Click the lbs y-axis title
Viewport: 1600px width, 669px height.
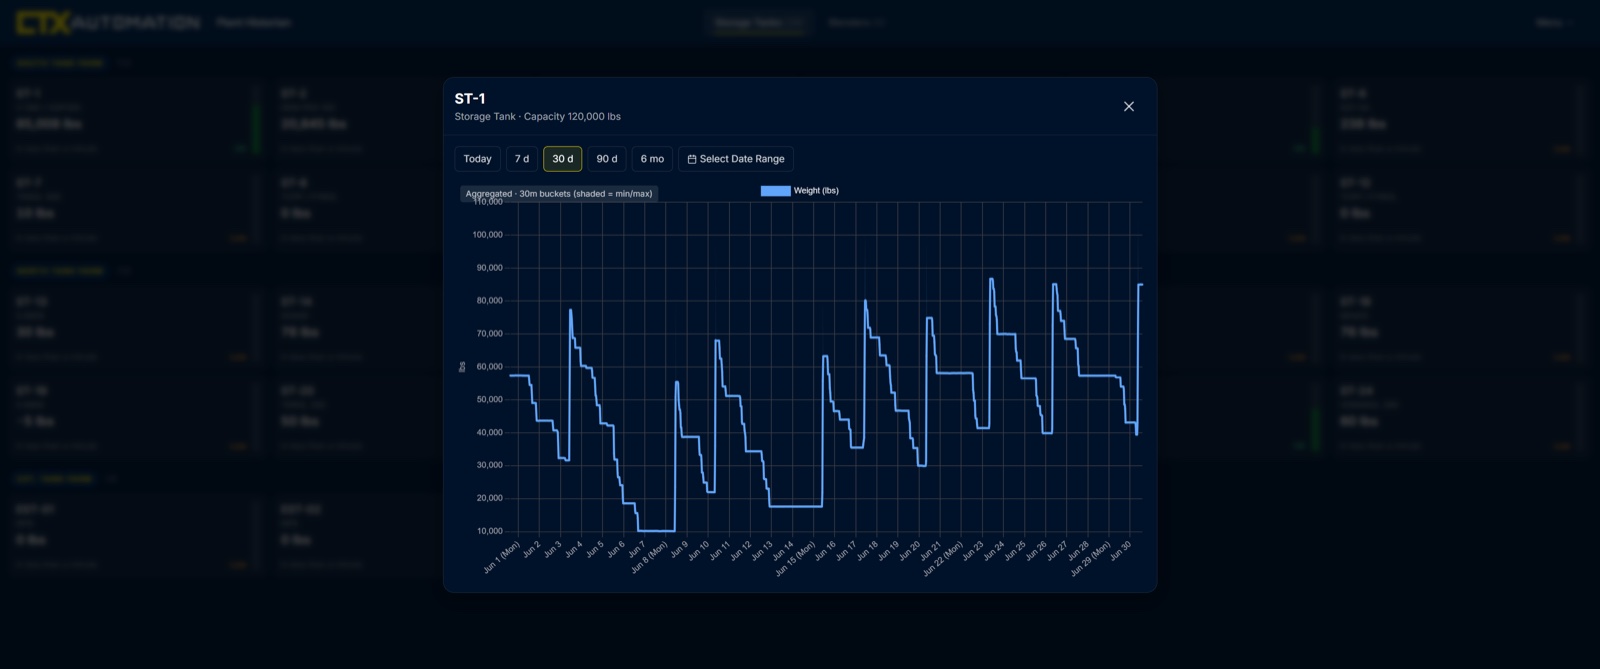[x=462, y=367]
